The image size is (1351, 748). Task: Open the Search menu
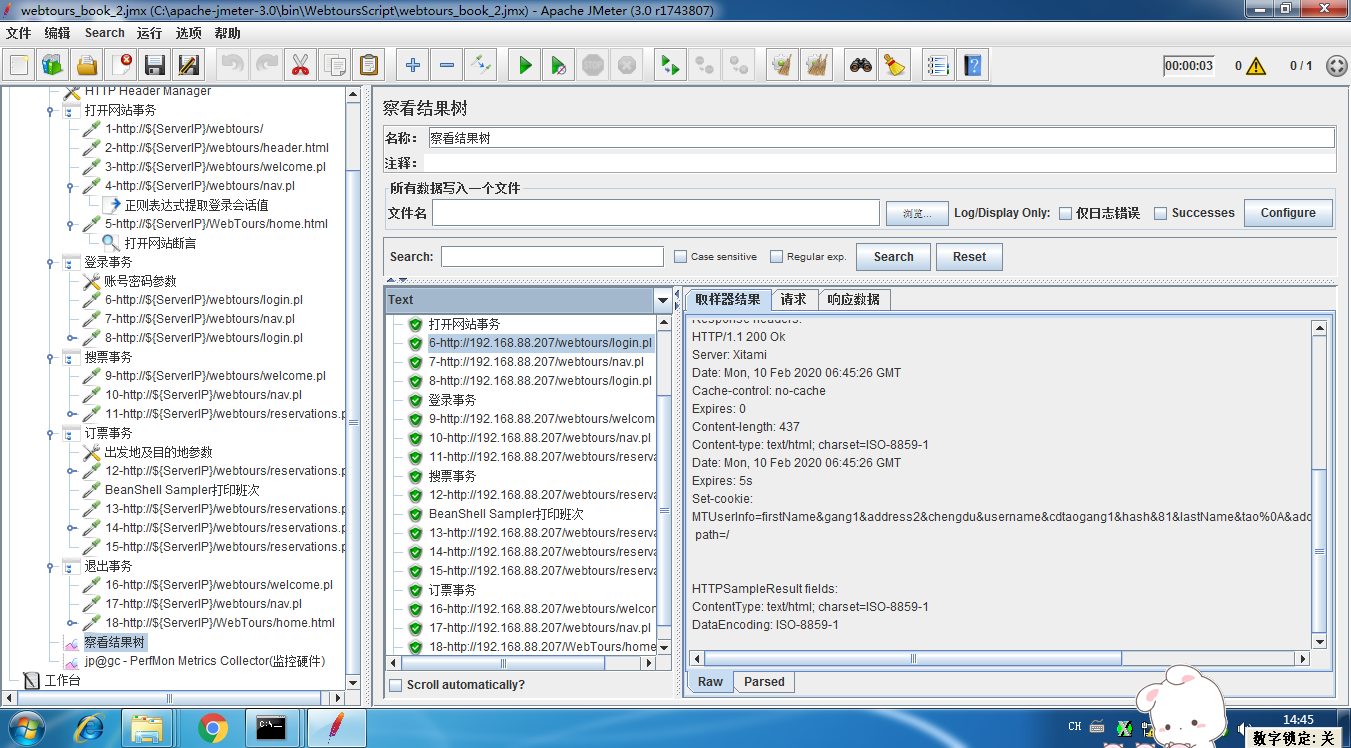(105, 33)
